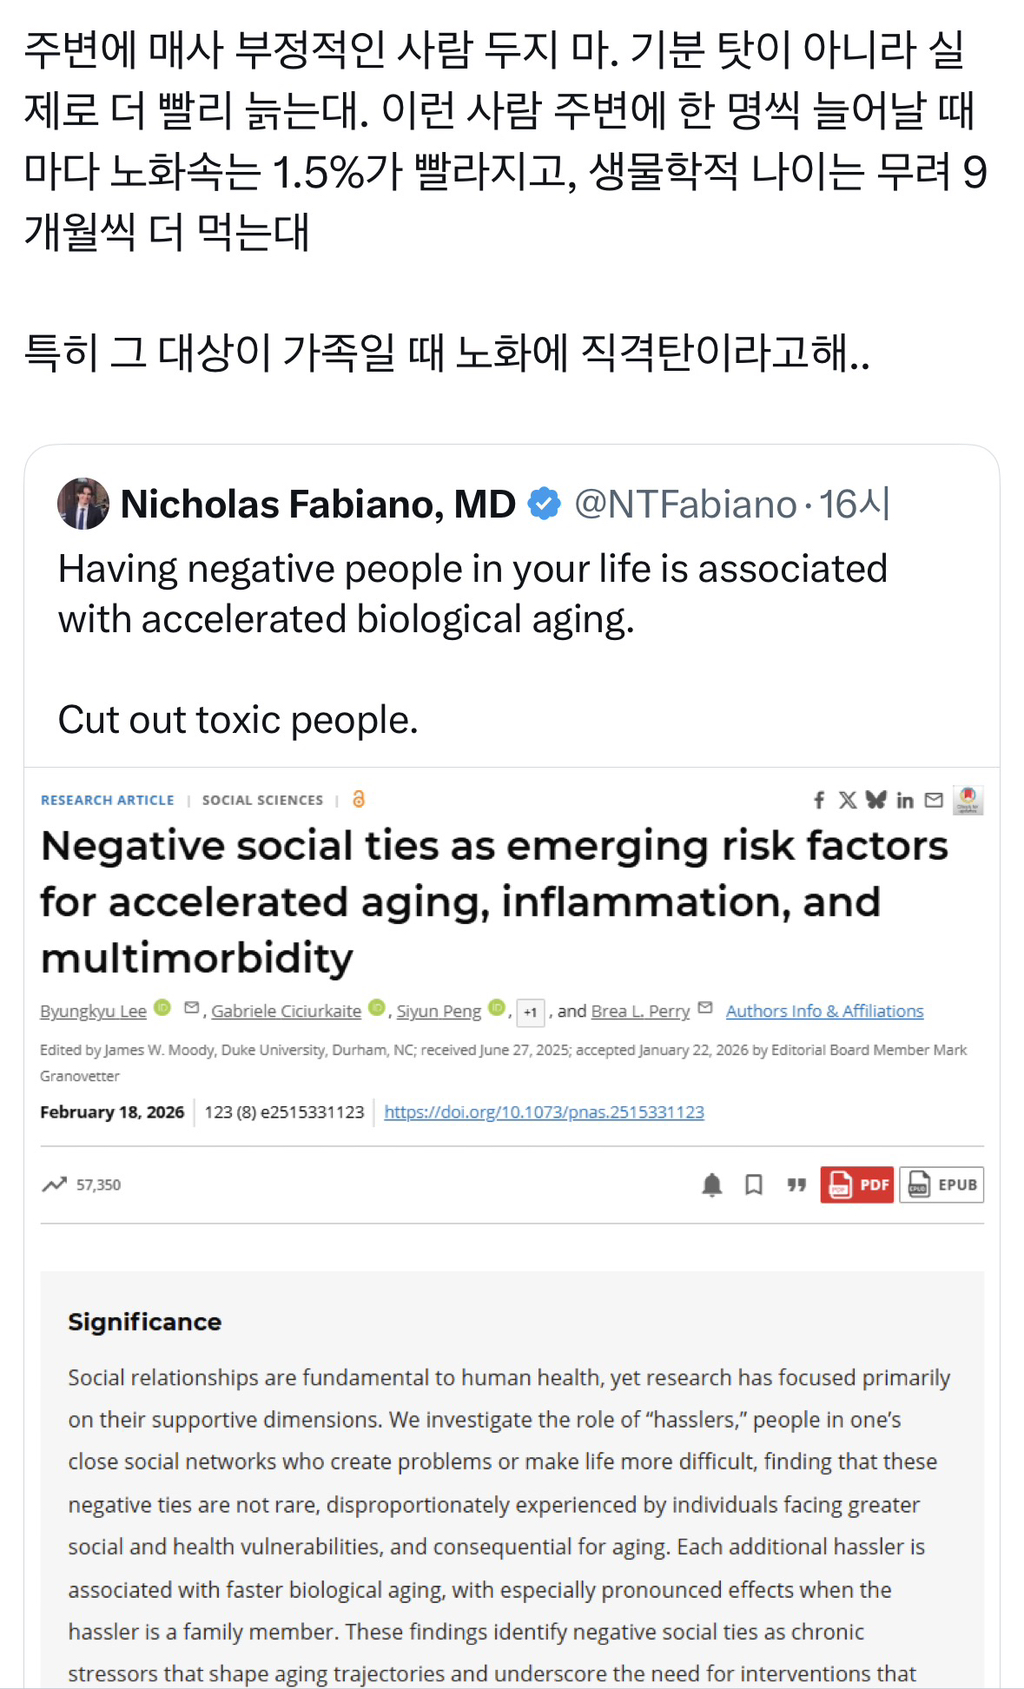
Task: Click the @NTFabiano handle
Action: coord(685,504)
